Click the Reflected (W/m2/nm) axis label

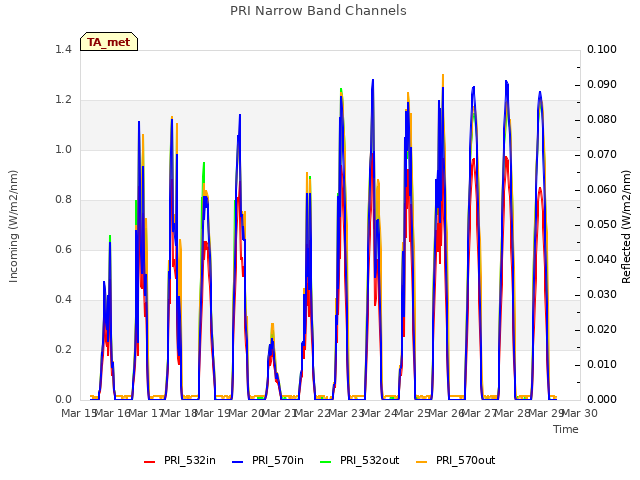[x=626, y=227]
